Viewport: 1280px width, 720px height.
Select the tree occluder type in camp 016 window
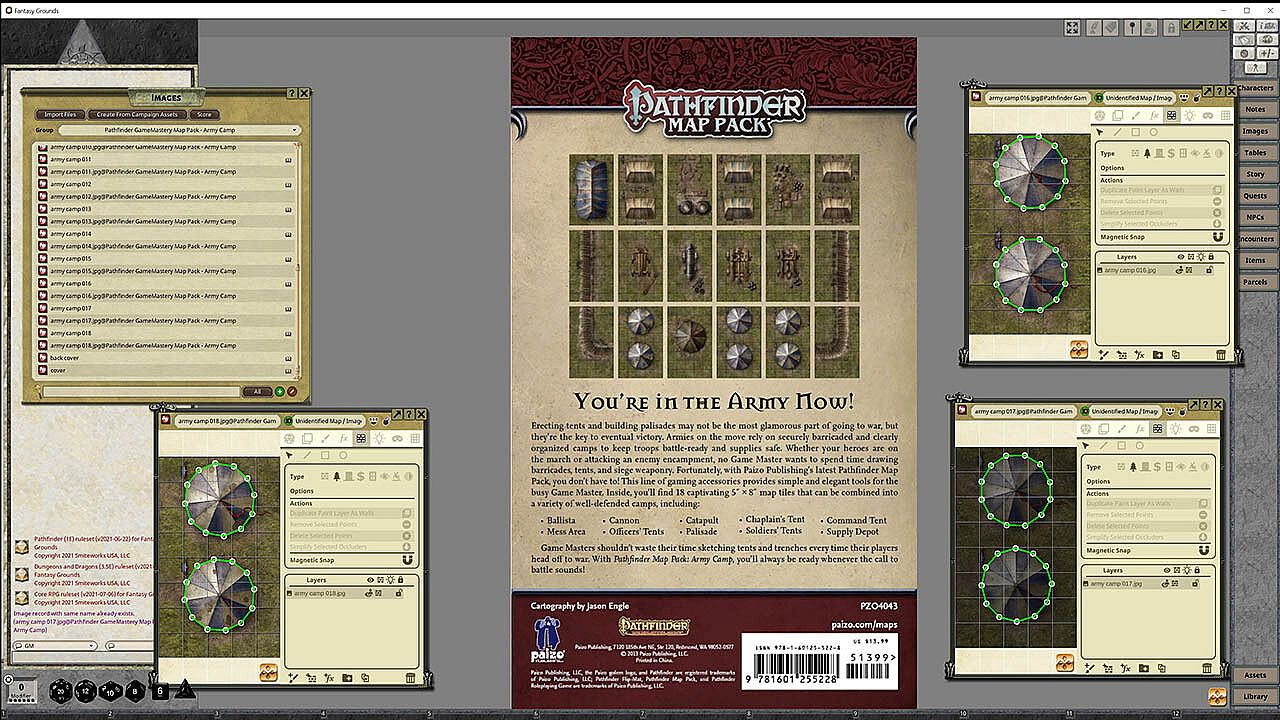1147,153
